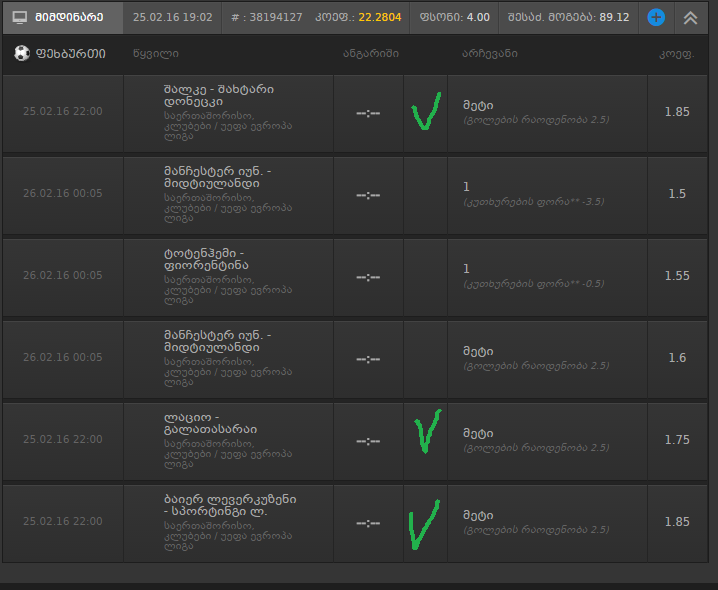This screenshot has height=590, width=718.
Task: Click the stake amount 4.00
Action: [x=478, y=17]
